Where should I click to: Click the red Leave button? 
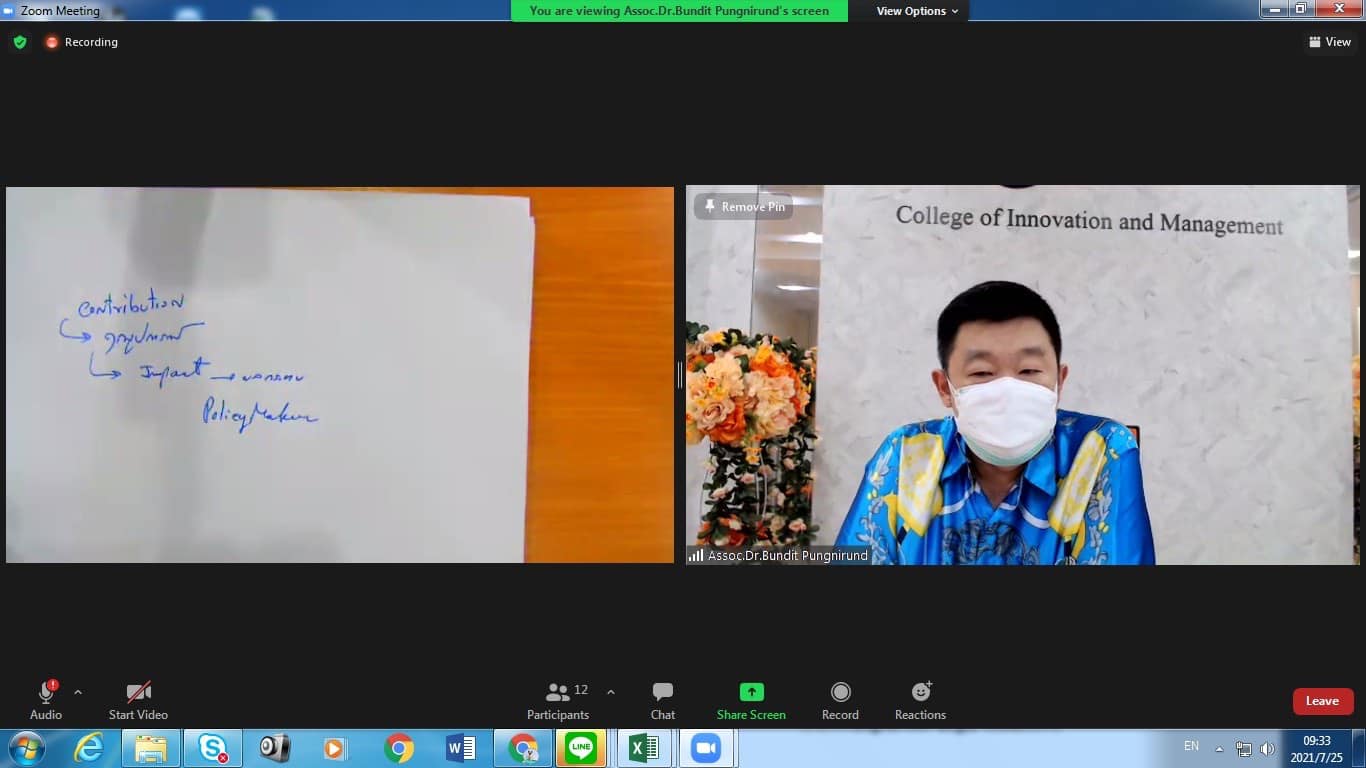point(1322,701)
